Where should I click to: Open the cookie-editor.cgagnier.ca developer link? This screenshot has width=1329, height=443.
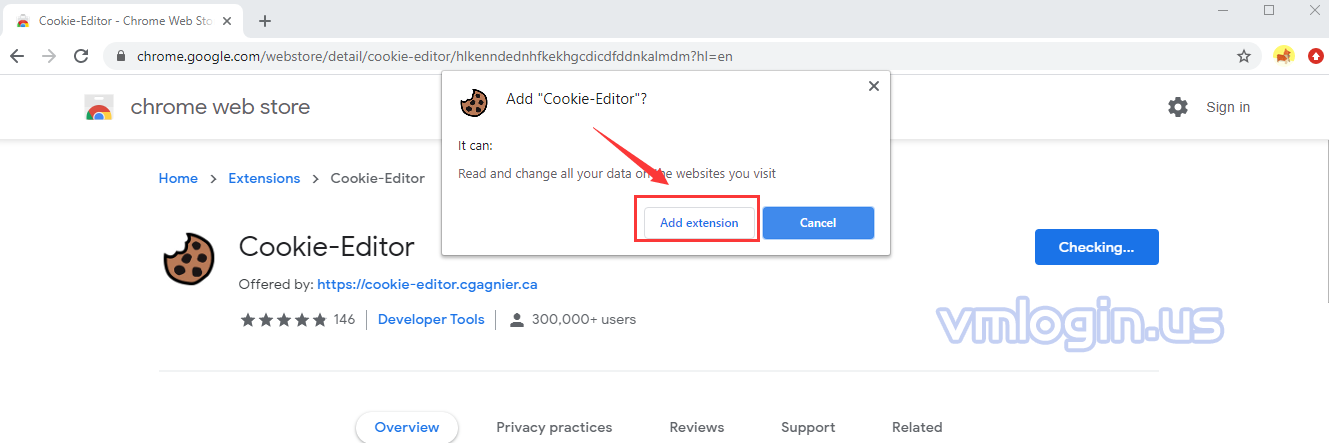click(x=427, y=284)
